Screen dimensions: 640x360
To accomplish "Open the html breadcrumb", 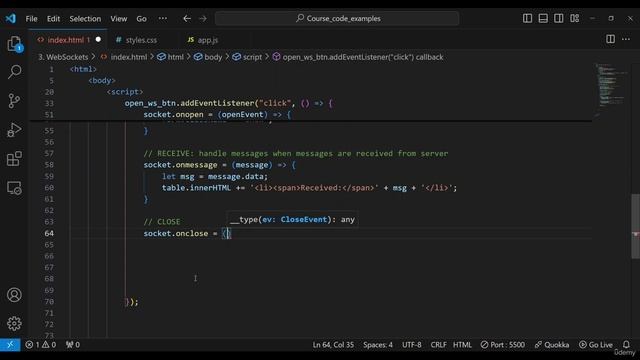I will [x=171, y=57].
